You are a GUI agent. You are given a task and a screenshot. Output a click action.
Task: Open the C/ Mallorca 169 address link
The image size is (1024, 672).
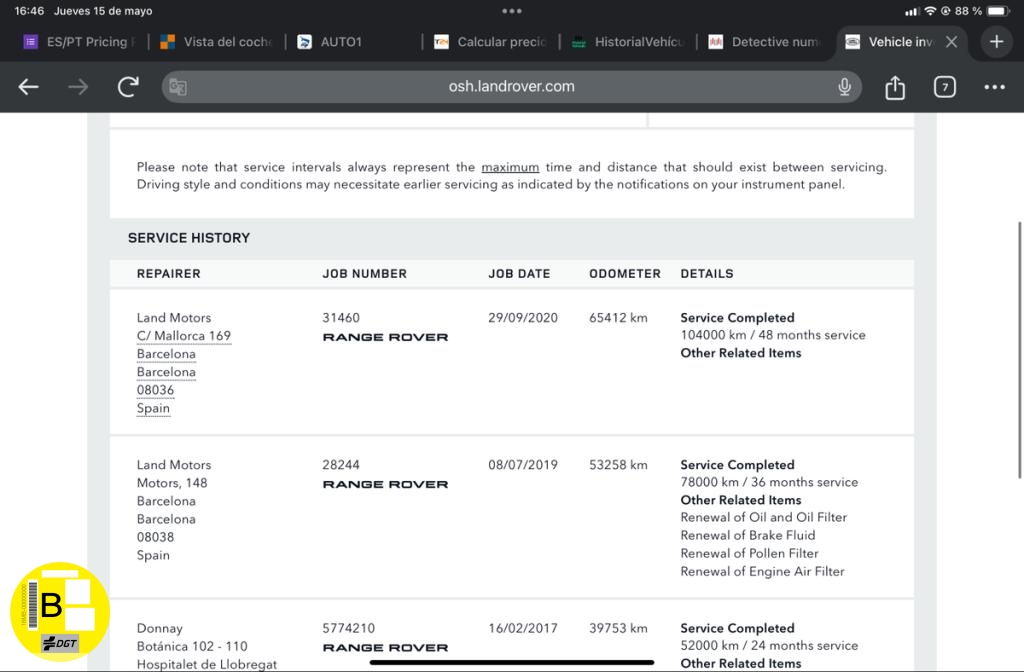coord(184,336)
